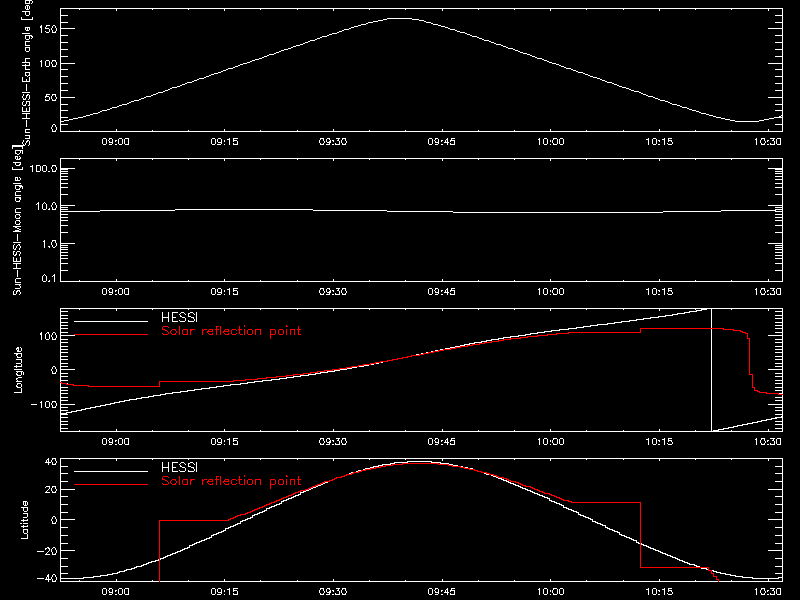Click 'Solar reflection point' legend in Longitude plot
800x600 pixels.
click(x=231, y=331)
